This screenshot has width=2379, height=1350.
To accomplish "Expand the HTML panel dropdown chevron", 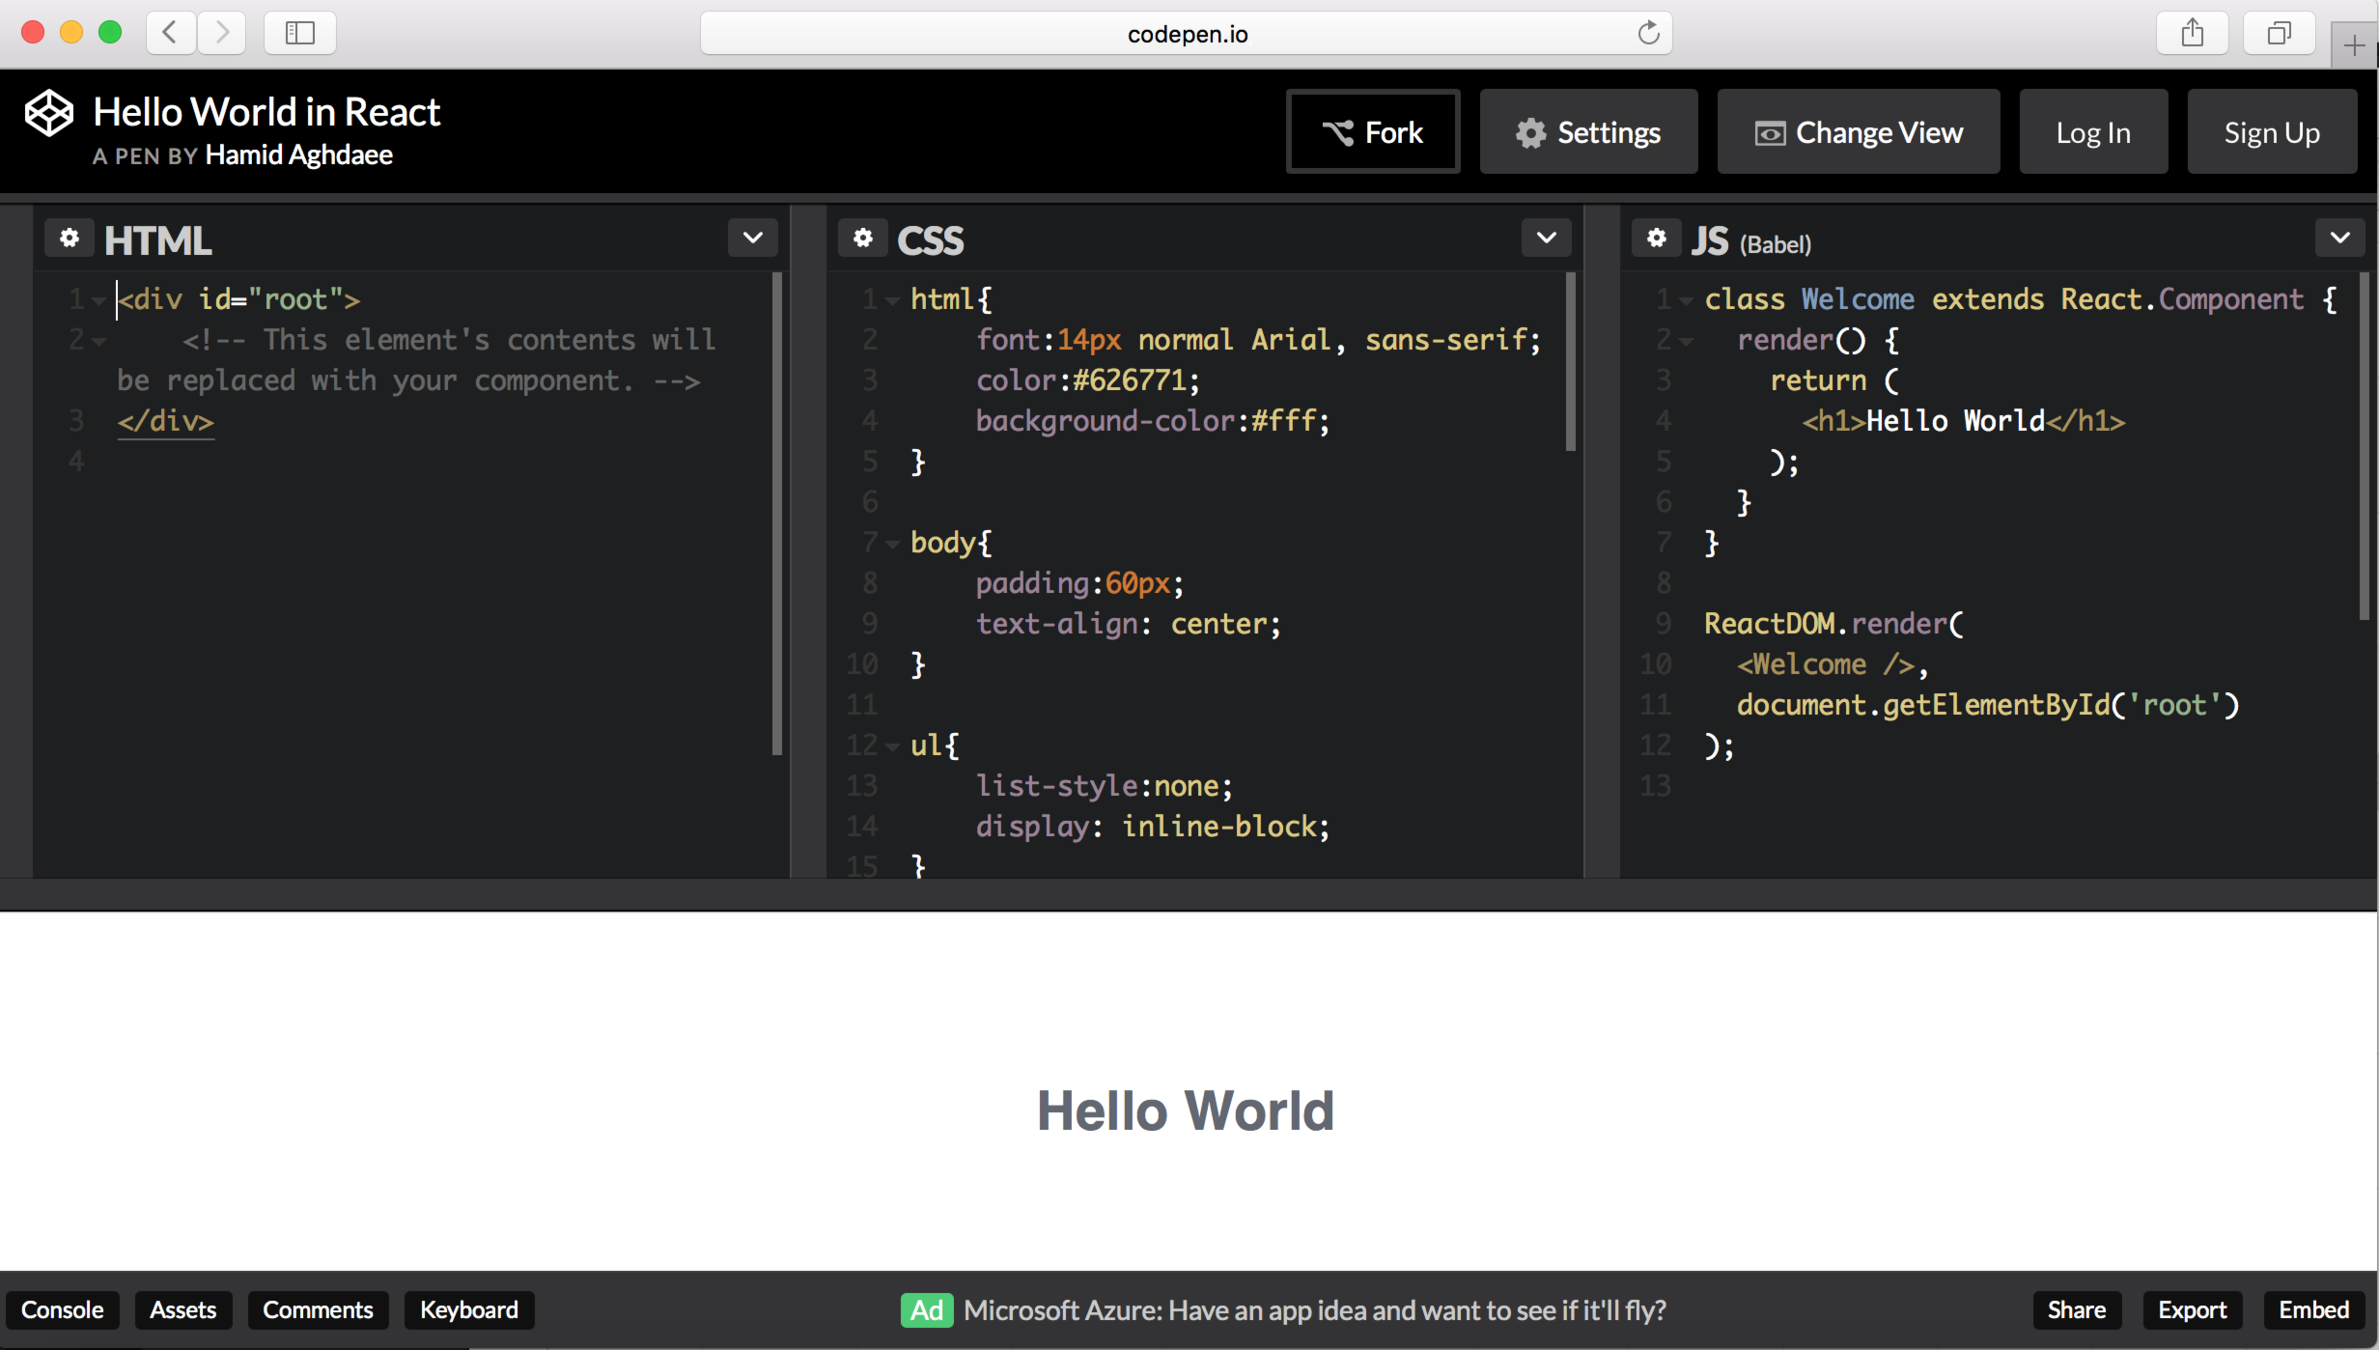I will coord(752,238).
